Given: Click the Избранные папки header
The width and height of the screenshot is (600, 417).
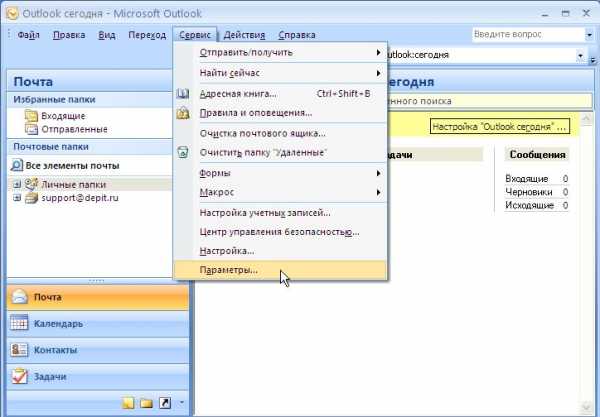Looking at the screenshot, I should pos(90,99).
